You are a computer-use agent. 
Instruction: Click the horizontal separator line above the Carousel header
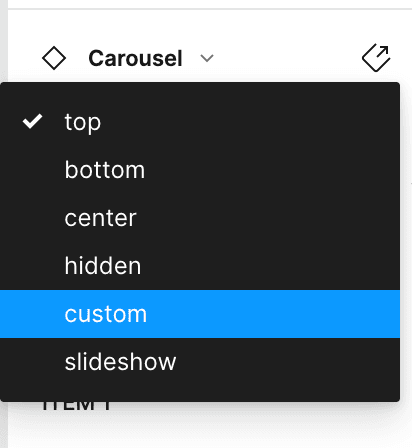(210, 9)
